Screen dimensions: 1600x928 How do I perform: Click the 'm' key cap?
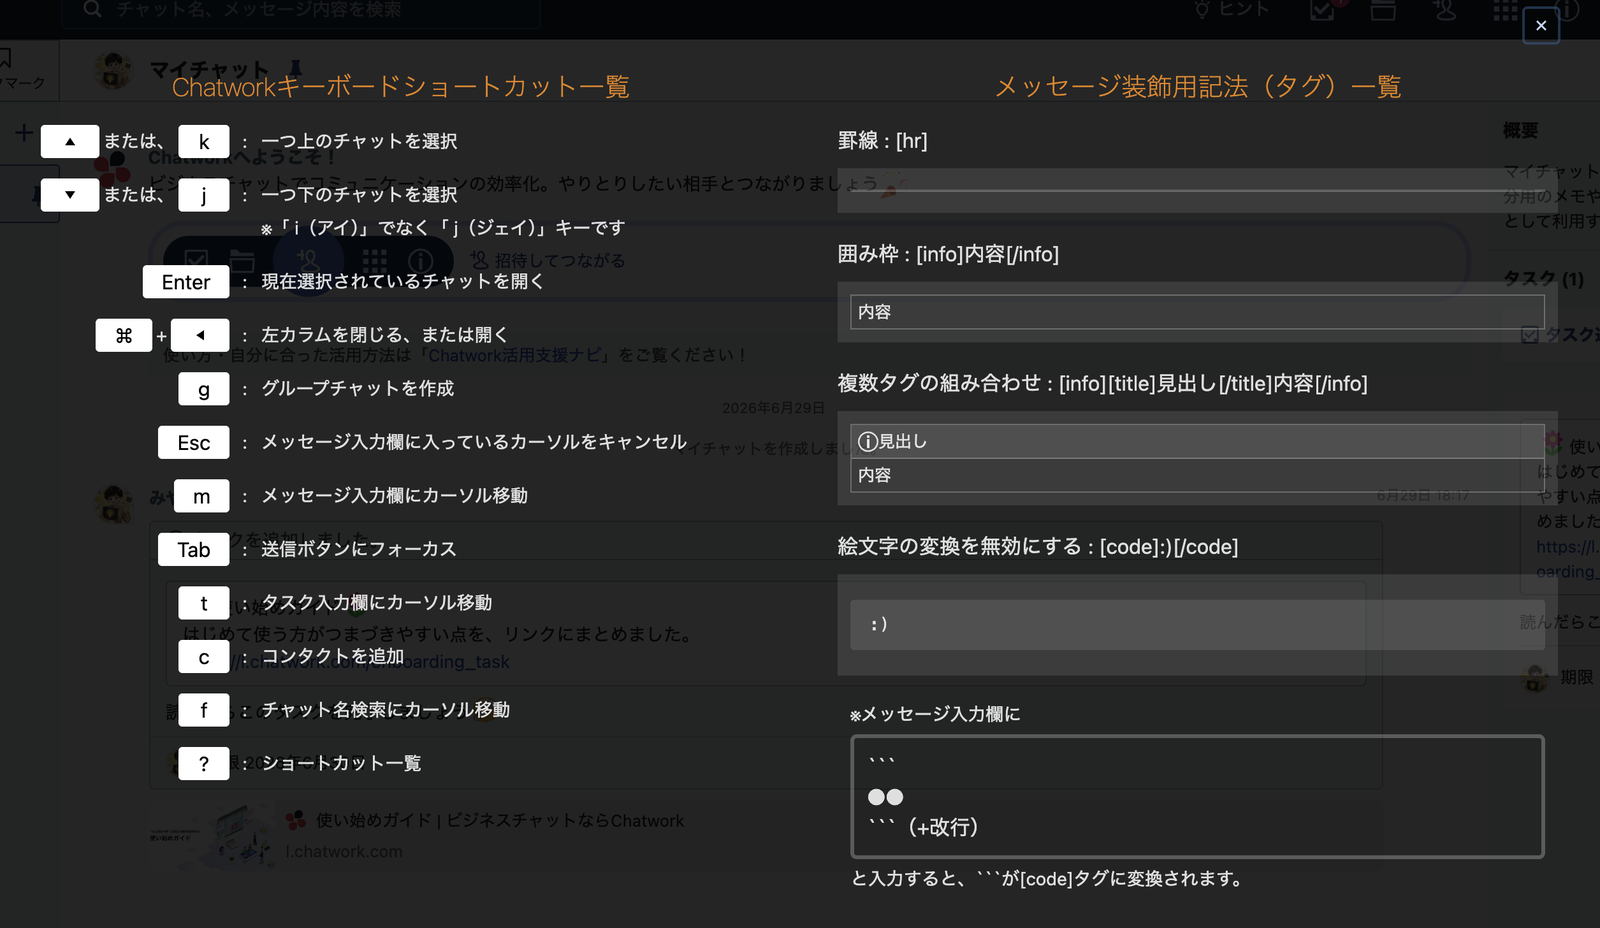click(202, 496)
